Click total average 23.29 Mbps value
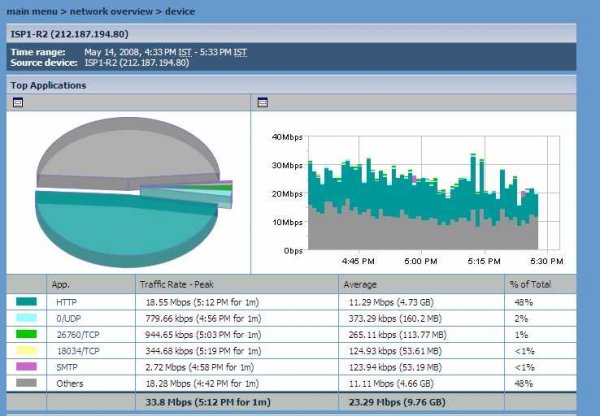This screenshot has height=416, width=600. 397,402
